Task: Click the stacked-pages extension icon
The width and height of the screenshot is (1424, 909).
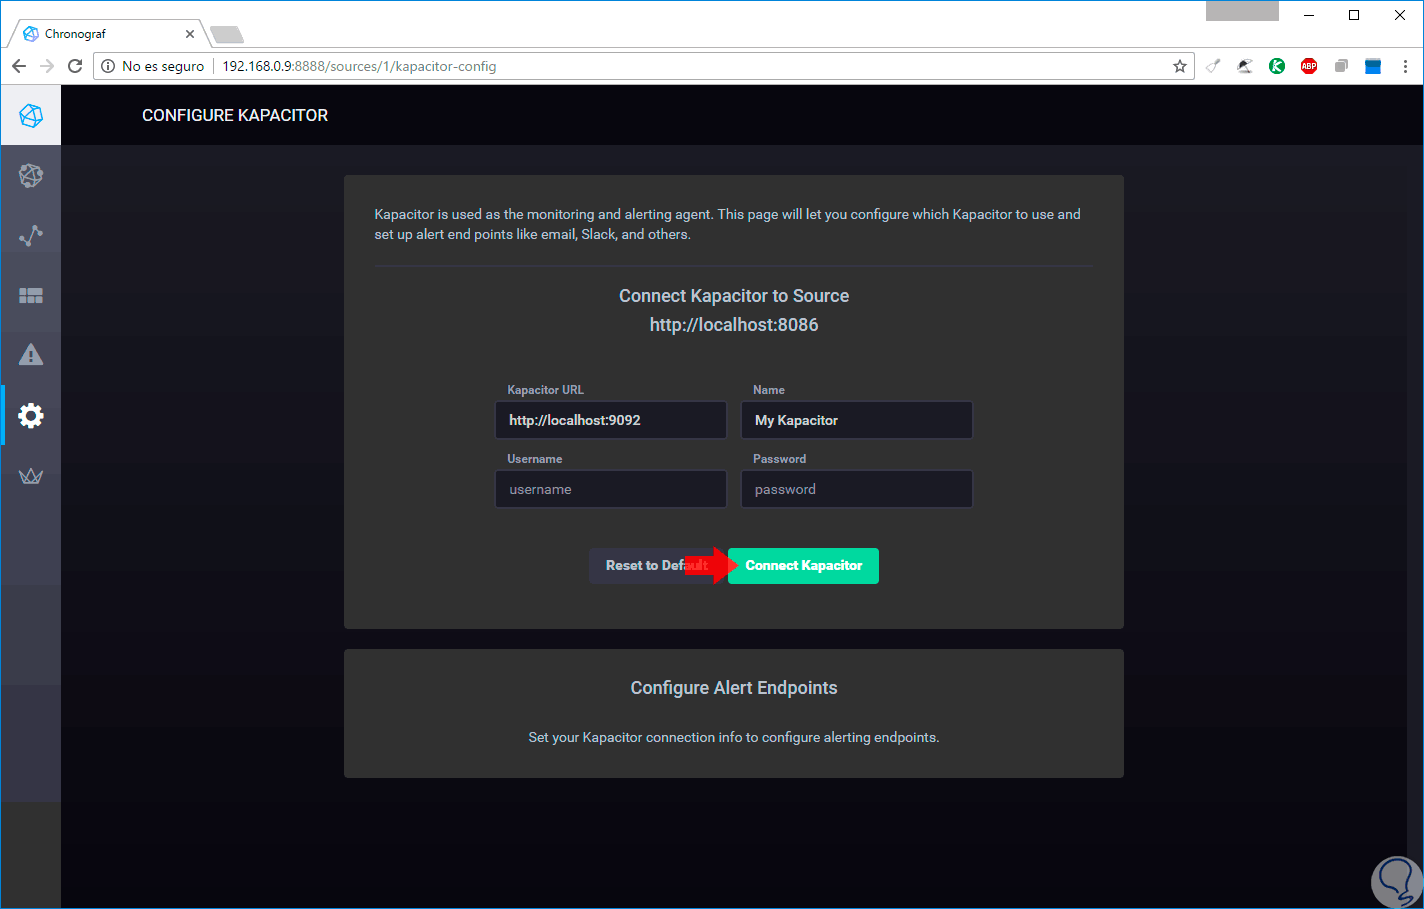Action: click(x=1341, y=66)
